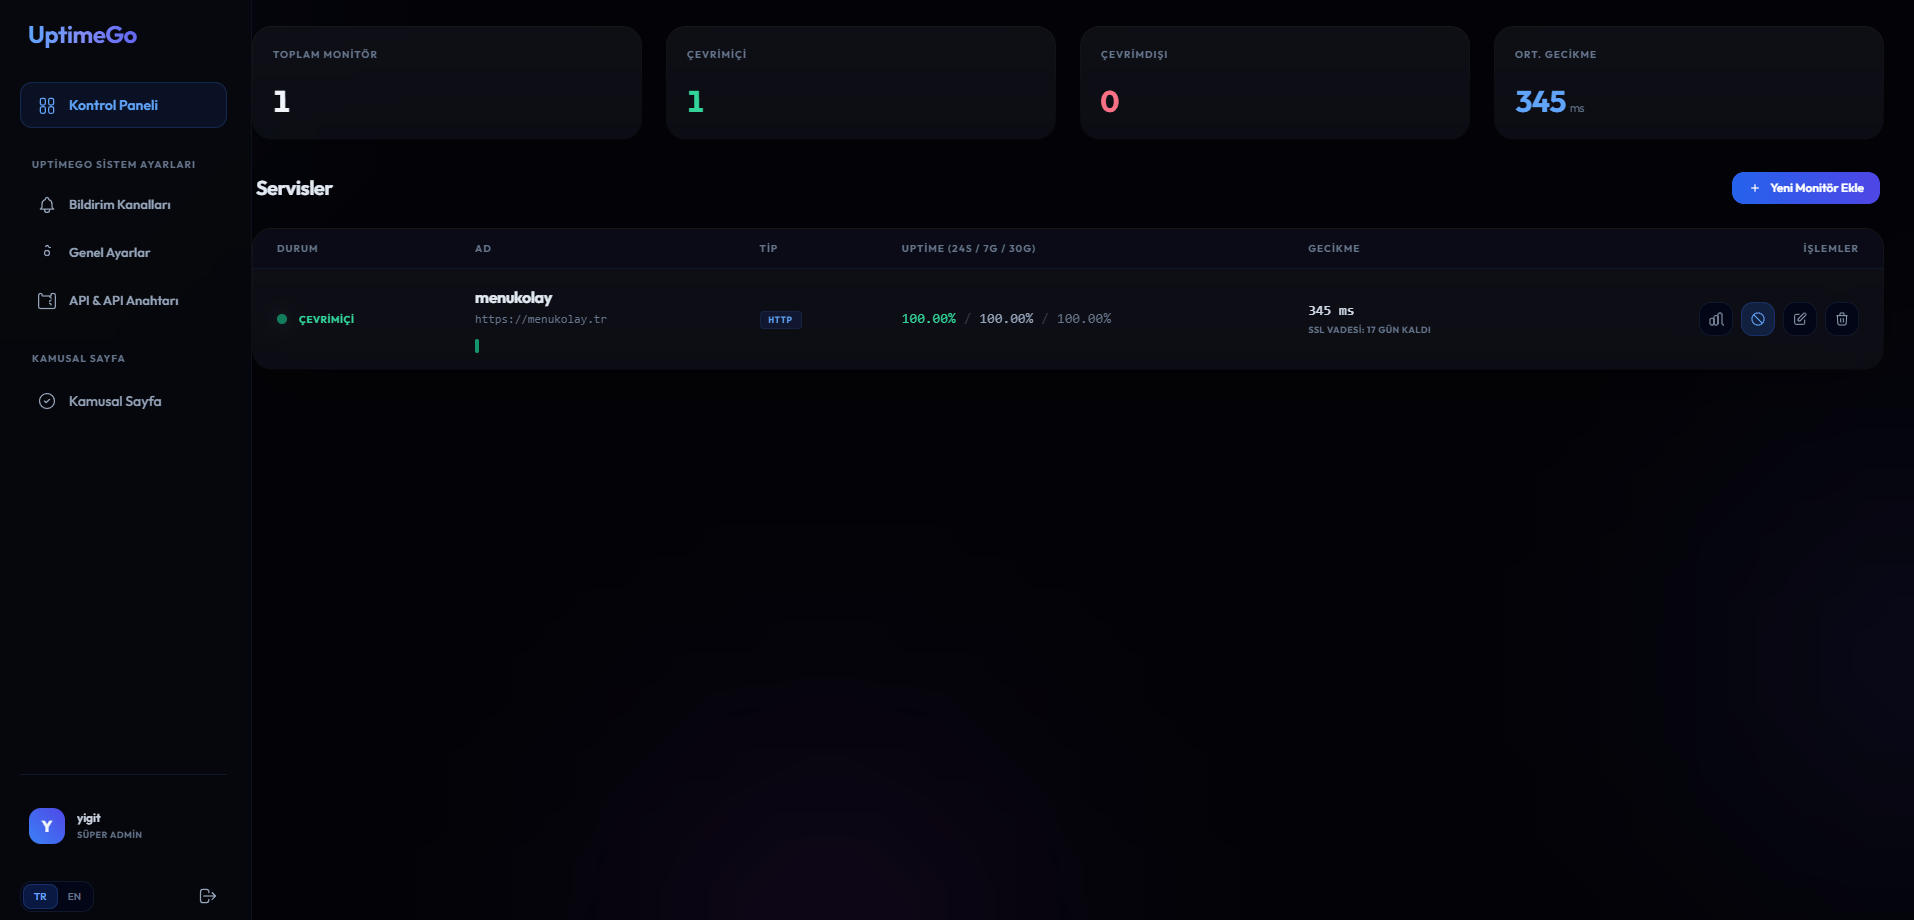Click the TOPLAM MONİTÖR stat card
The width and height of the screenshot is (1914, 920).
pyautogui.click(x=447, y=83)
